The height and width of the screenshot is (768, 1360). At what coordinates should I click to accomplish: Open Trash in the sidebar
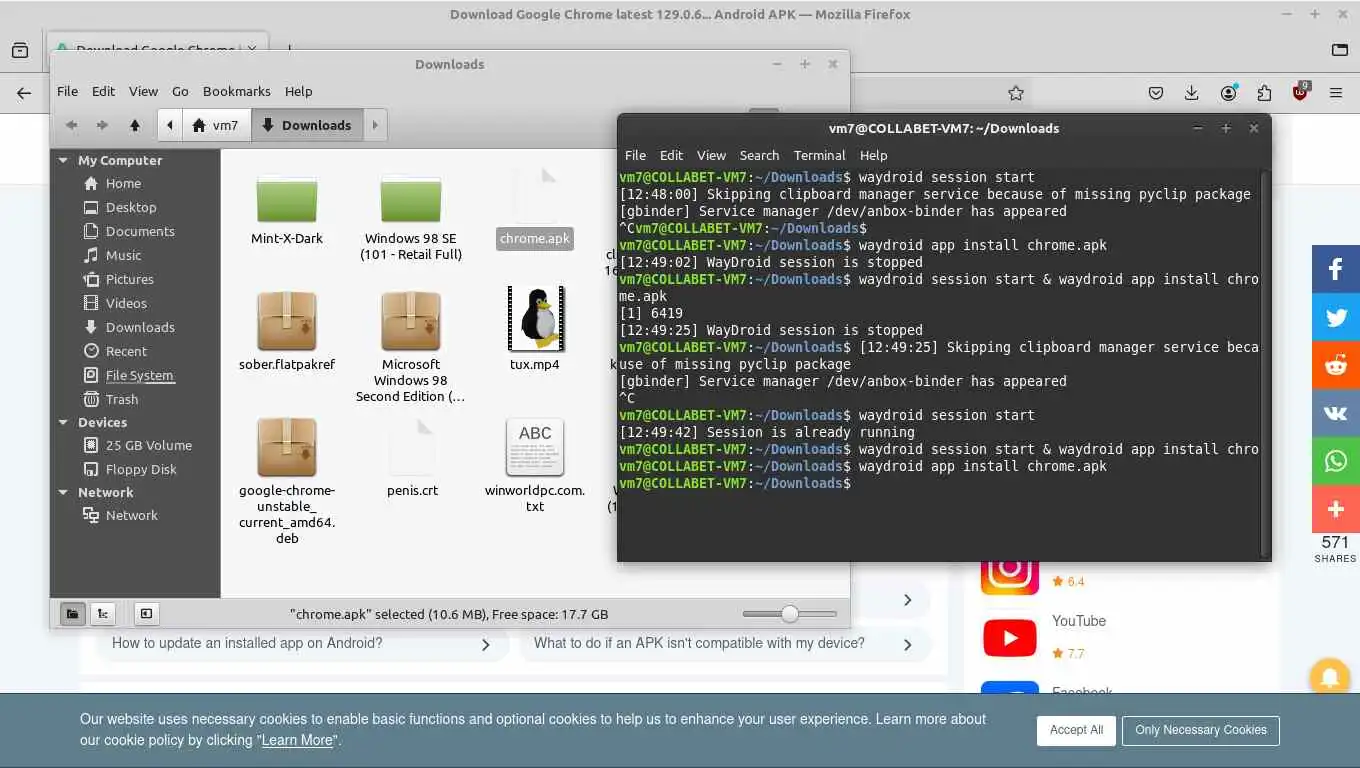(122, 400)
